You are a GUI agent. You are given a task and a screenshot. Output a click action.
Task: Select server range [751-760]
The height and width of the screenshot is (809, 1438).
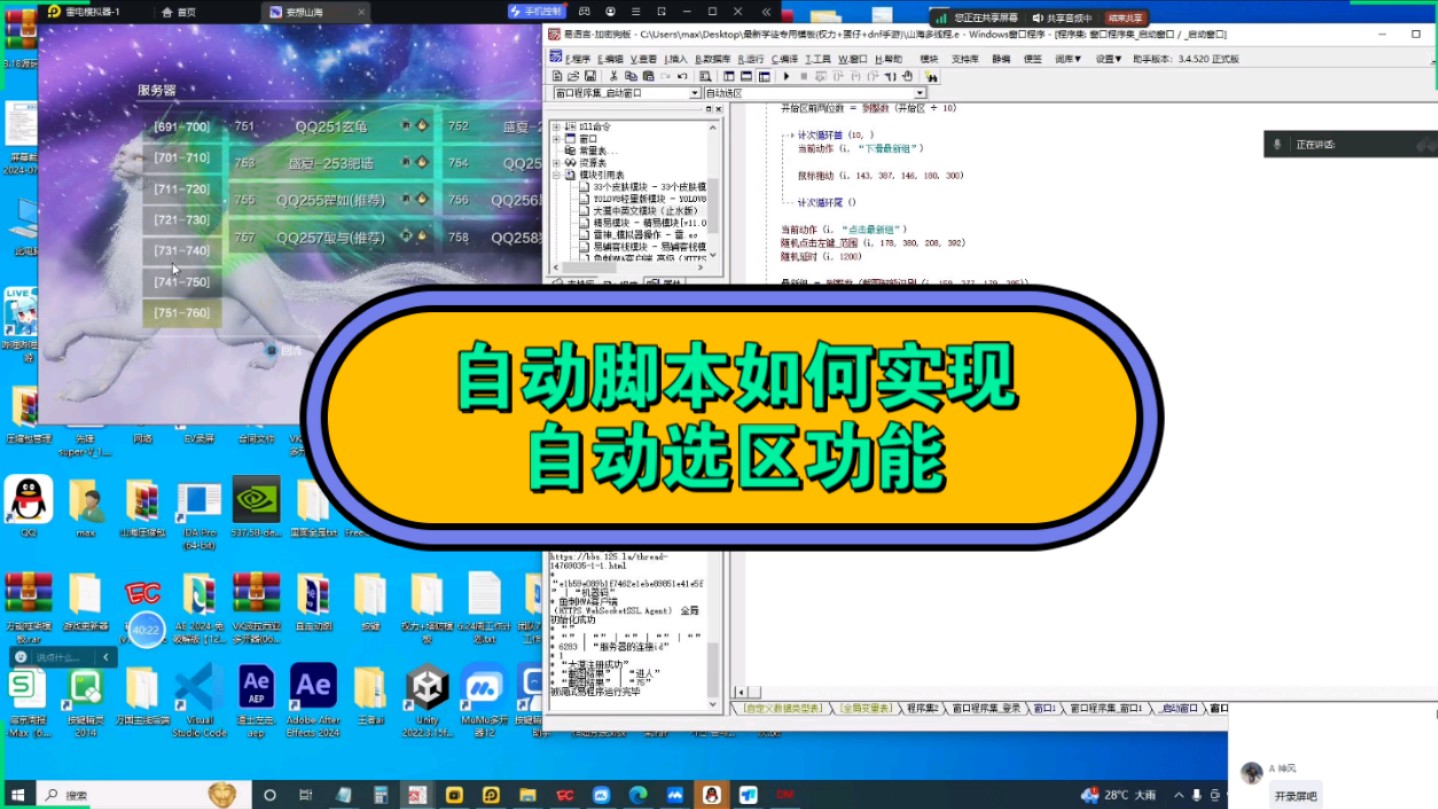181,313
